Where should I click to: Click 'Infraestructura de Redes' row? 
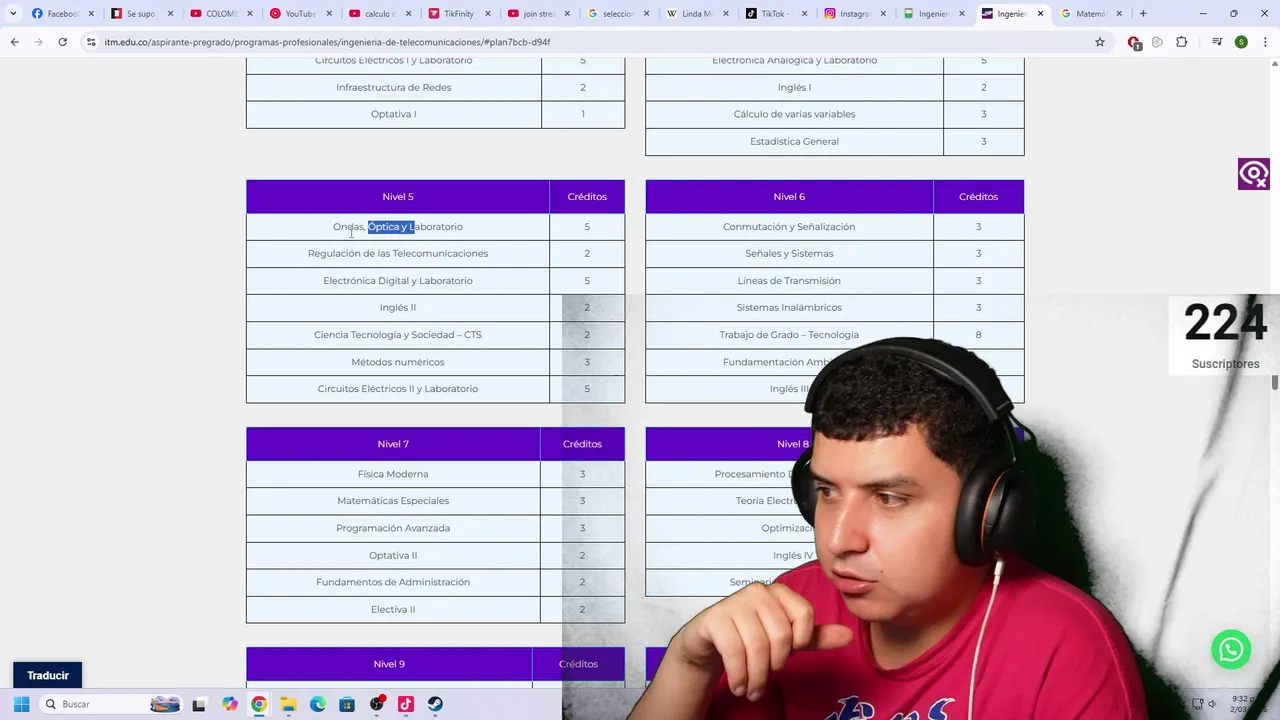435,87
